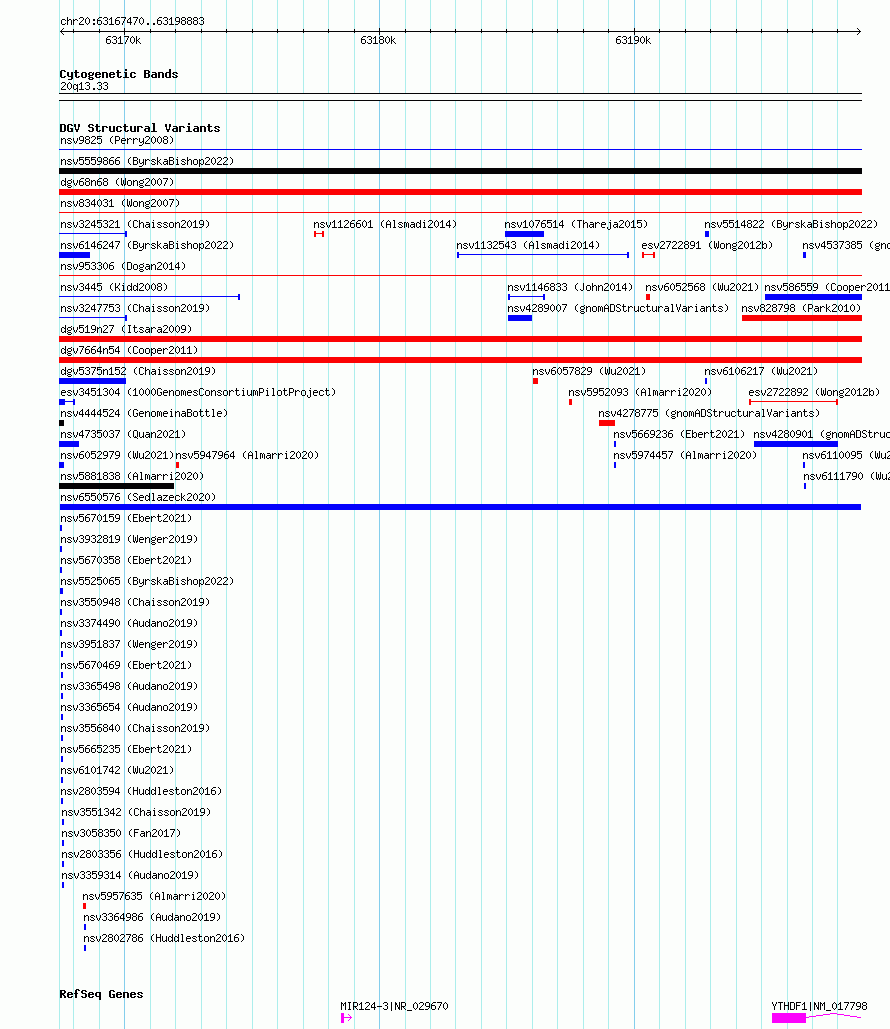Open nsv1126601 (Alsmadi2014) variant label

pos(385,224)
